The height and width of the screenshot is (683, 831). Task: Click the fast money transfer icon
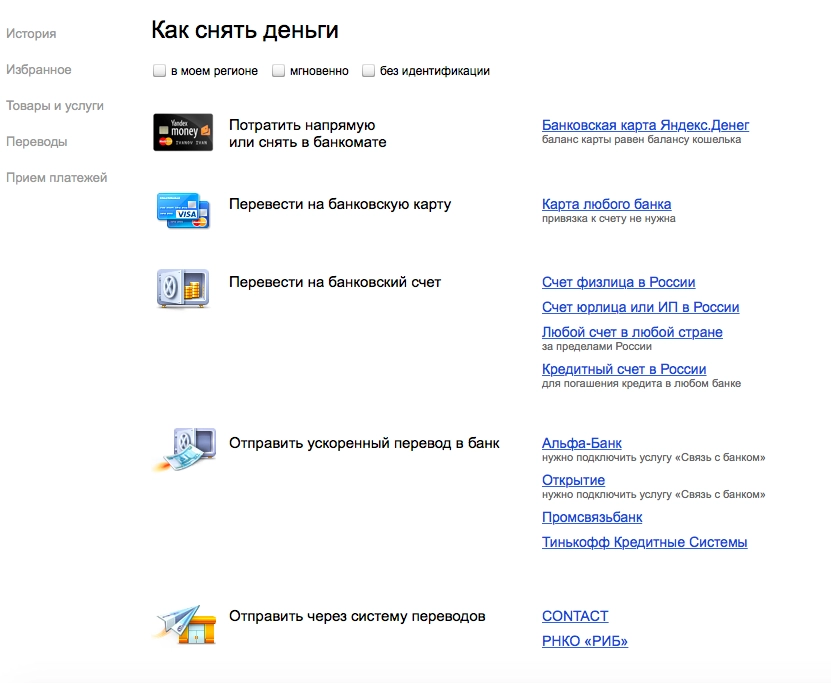point(186,448)
